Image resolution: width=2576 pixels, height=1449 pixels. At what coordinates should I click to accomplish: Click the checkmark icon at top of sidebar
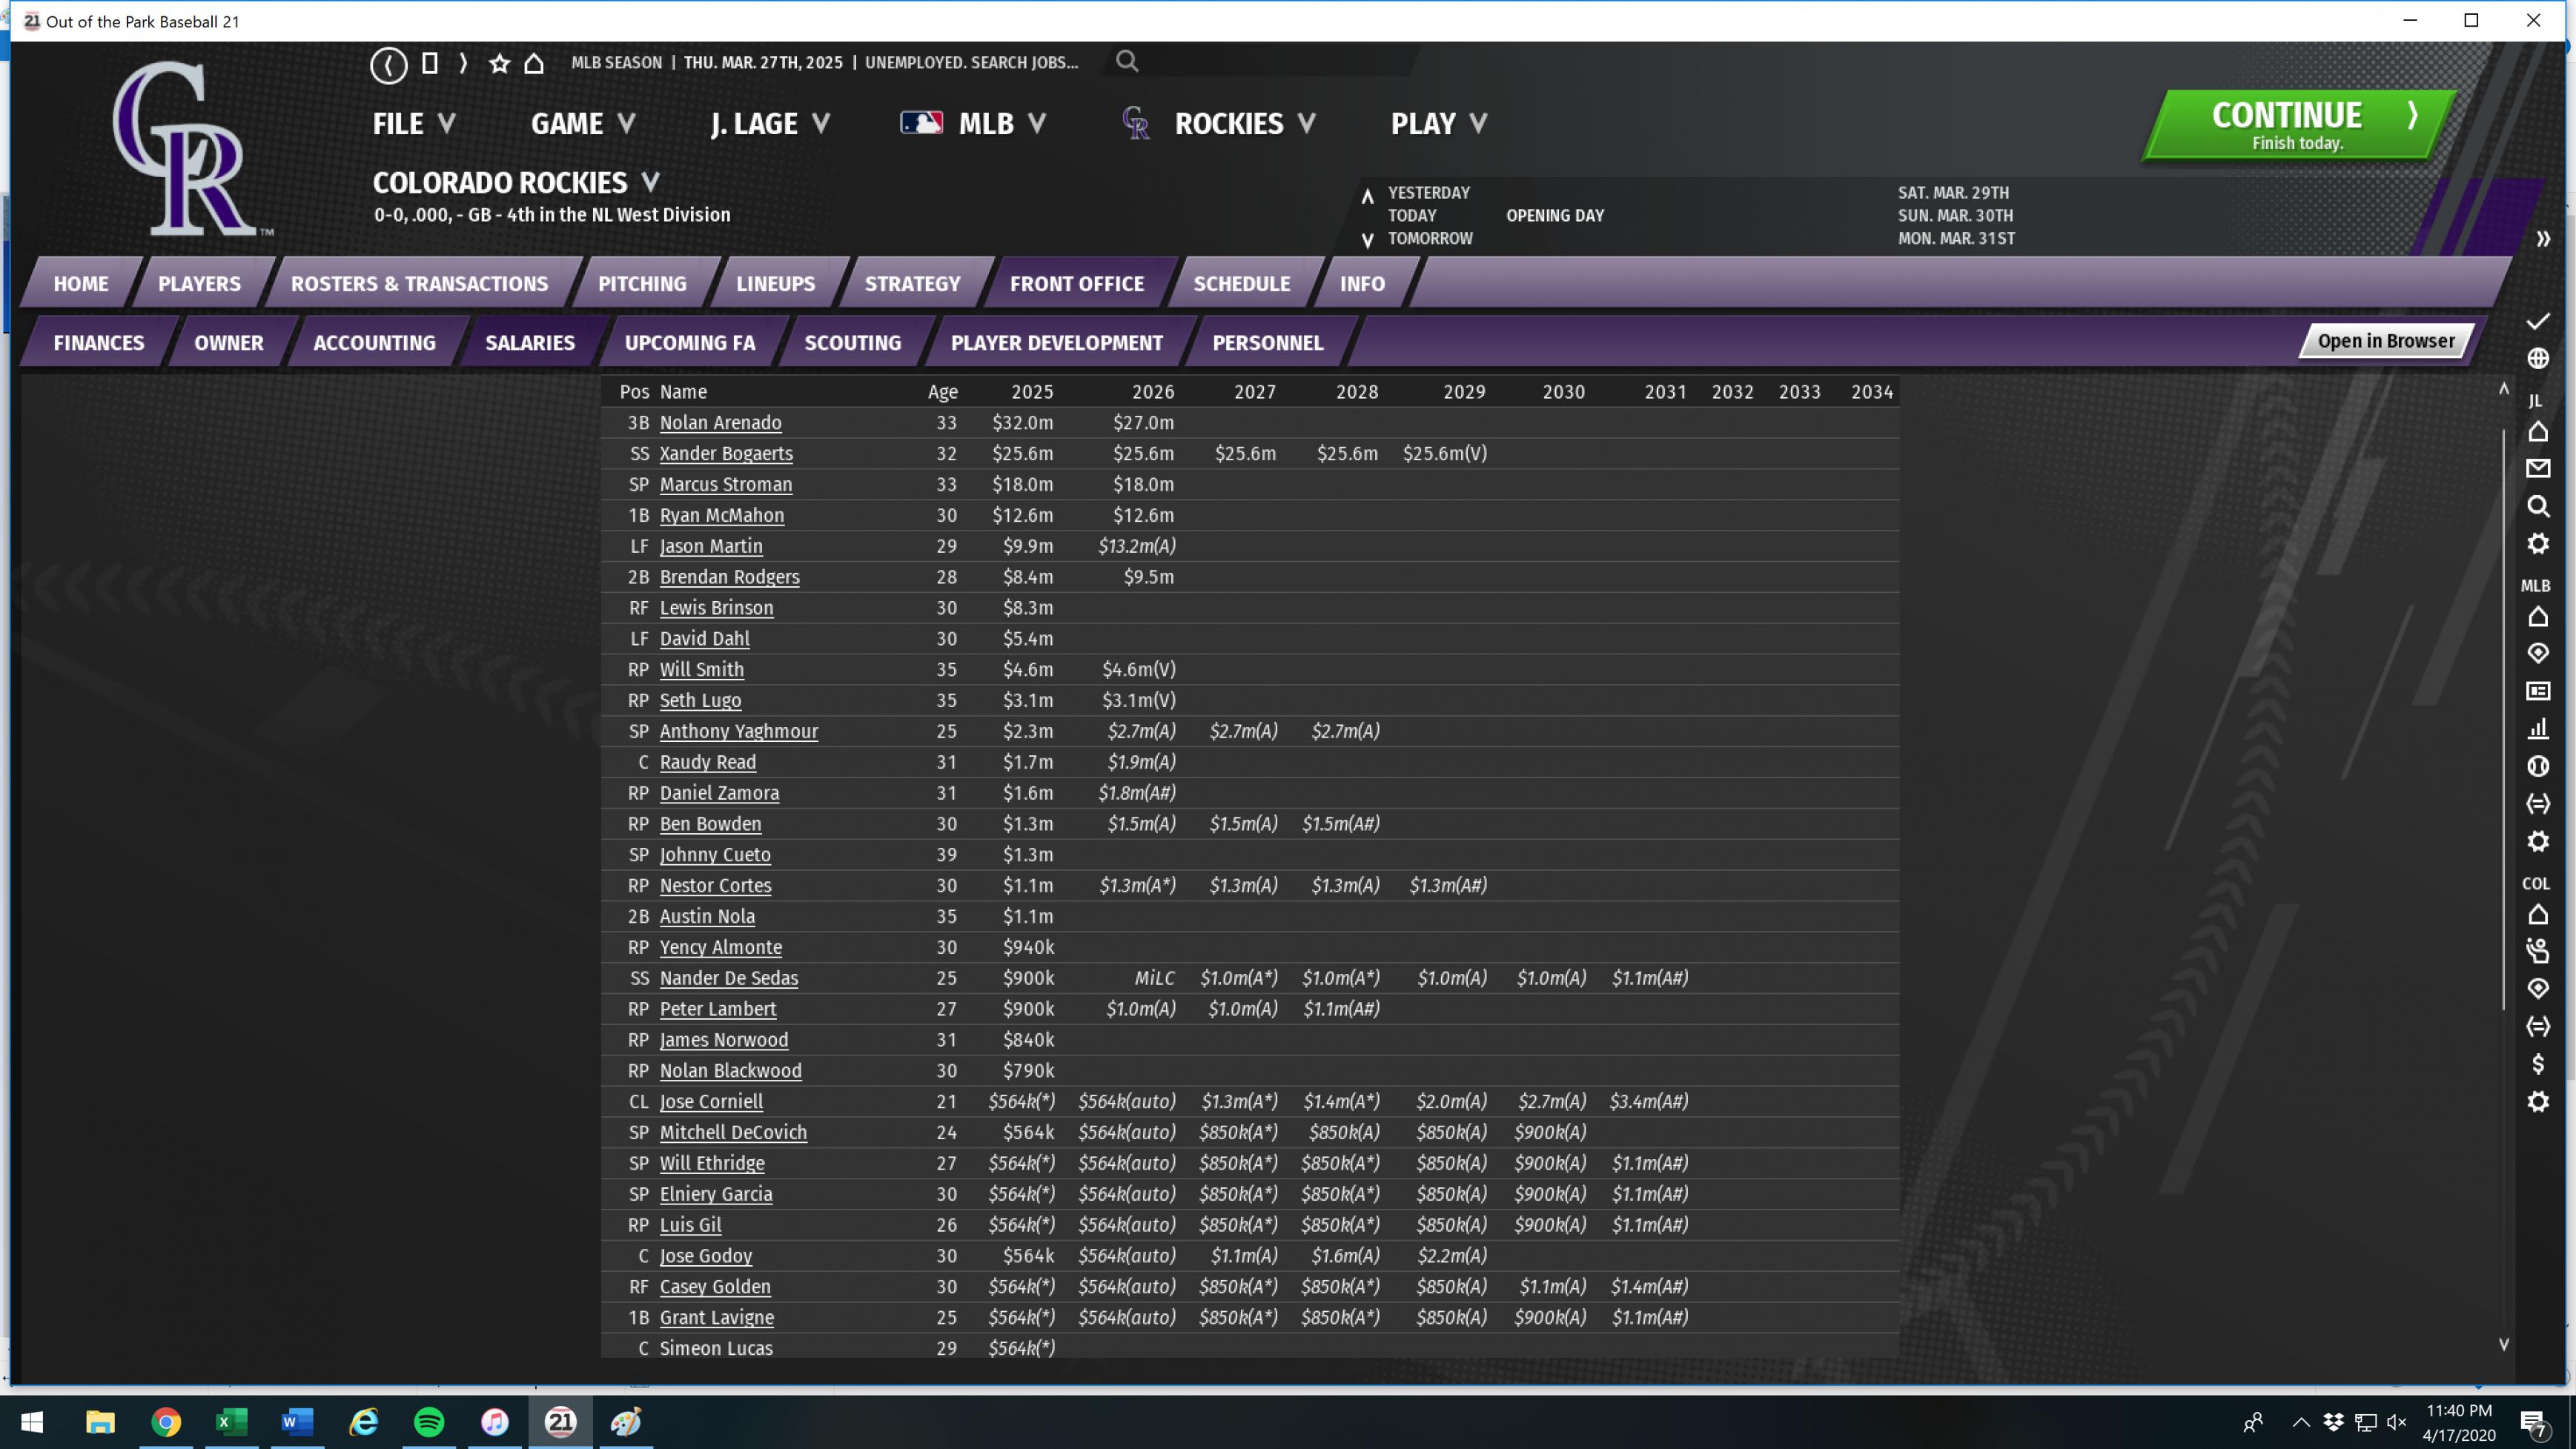tap(2537, 321)
